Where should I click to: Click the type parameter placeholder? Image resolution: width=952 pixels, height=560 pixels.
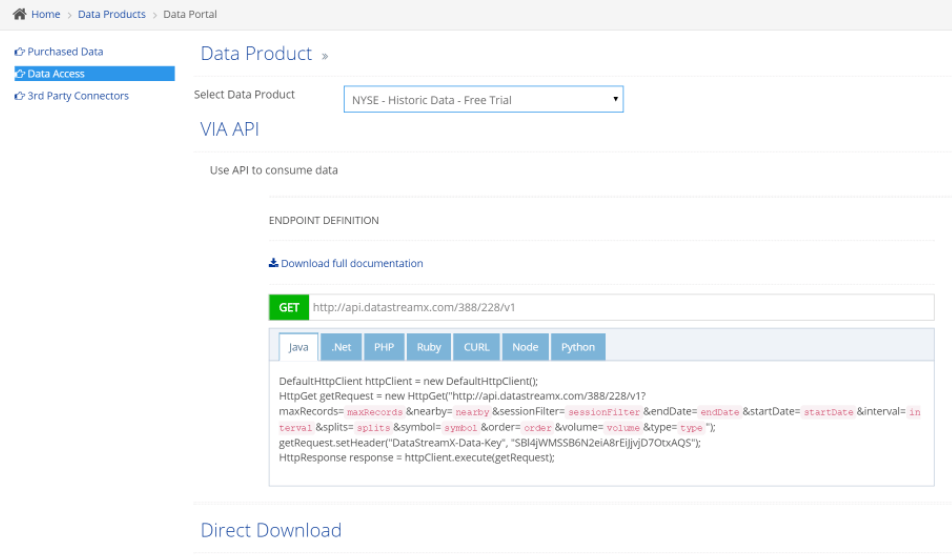[x=691, y=428]
